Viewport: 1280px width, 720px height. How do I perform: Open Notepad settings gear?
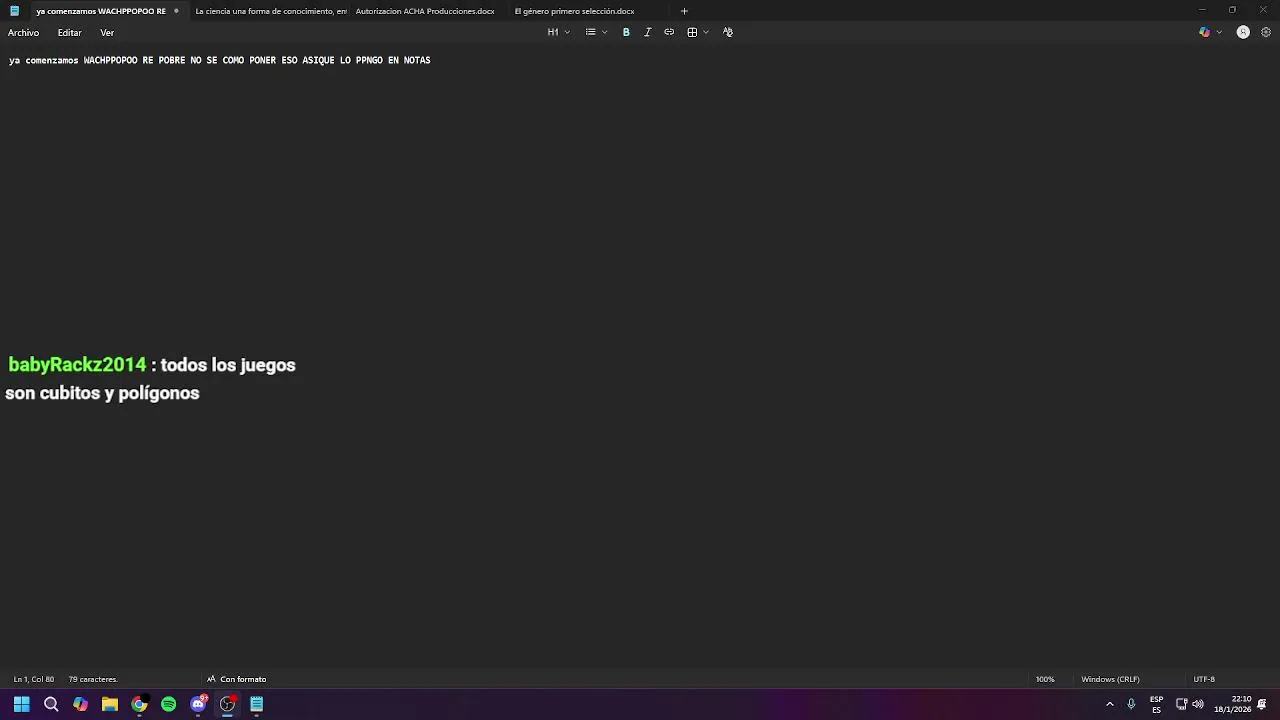point(1266,32)
